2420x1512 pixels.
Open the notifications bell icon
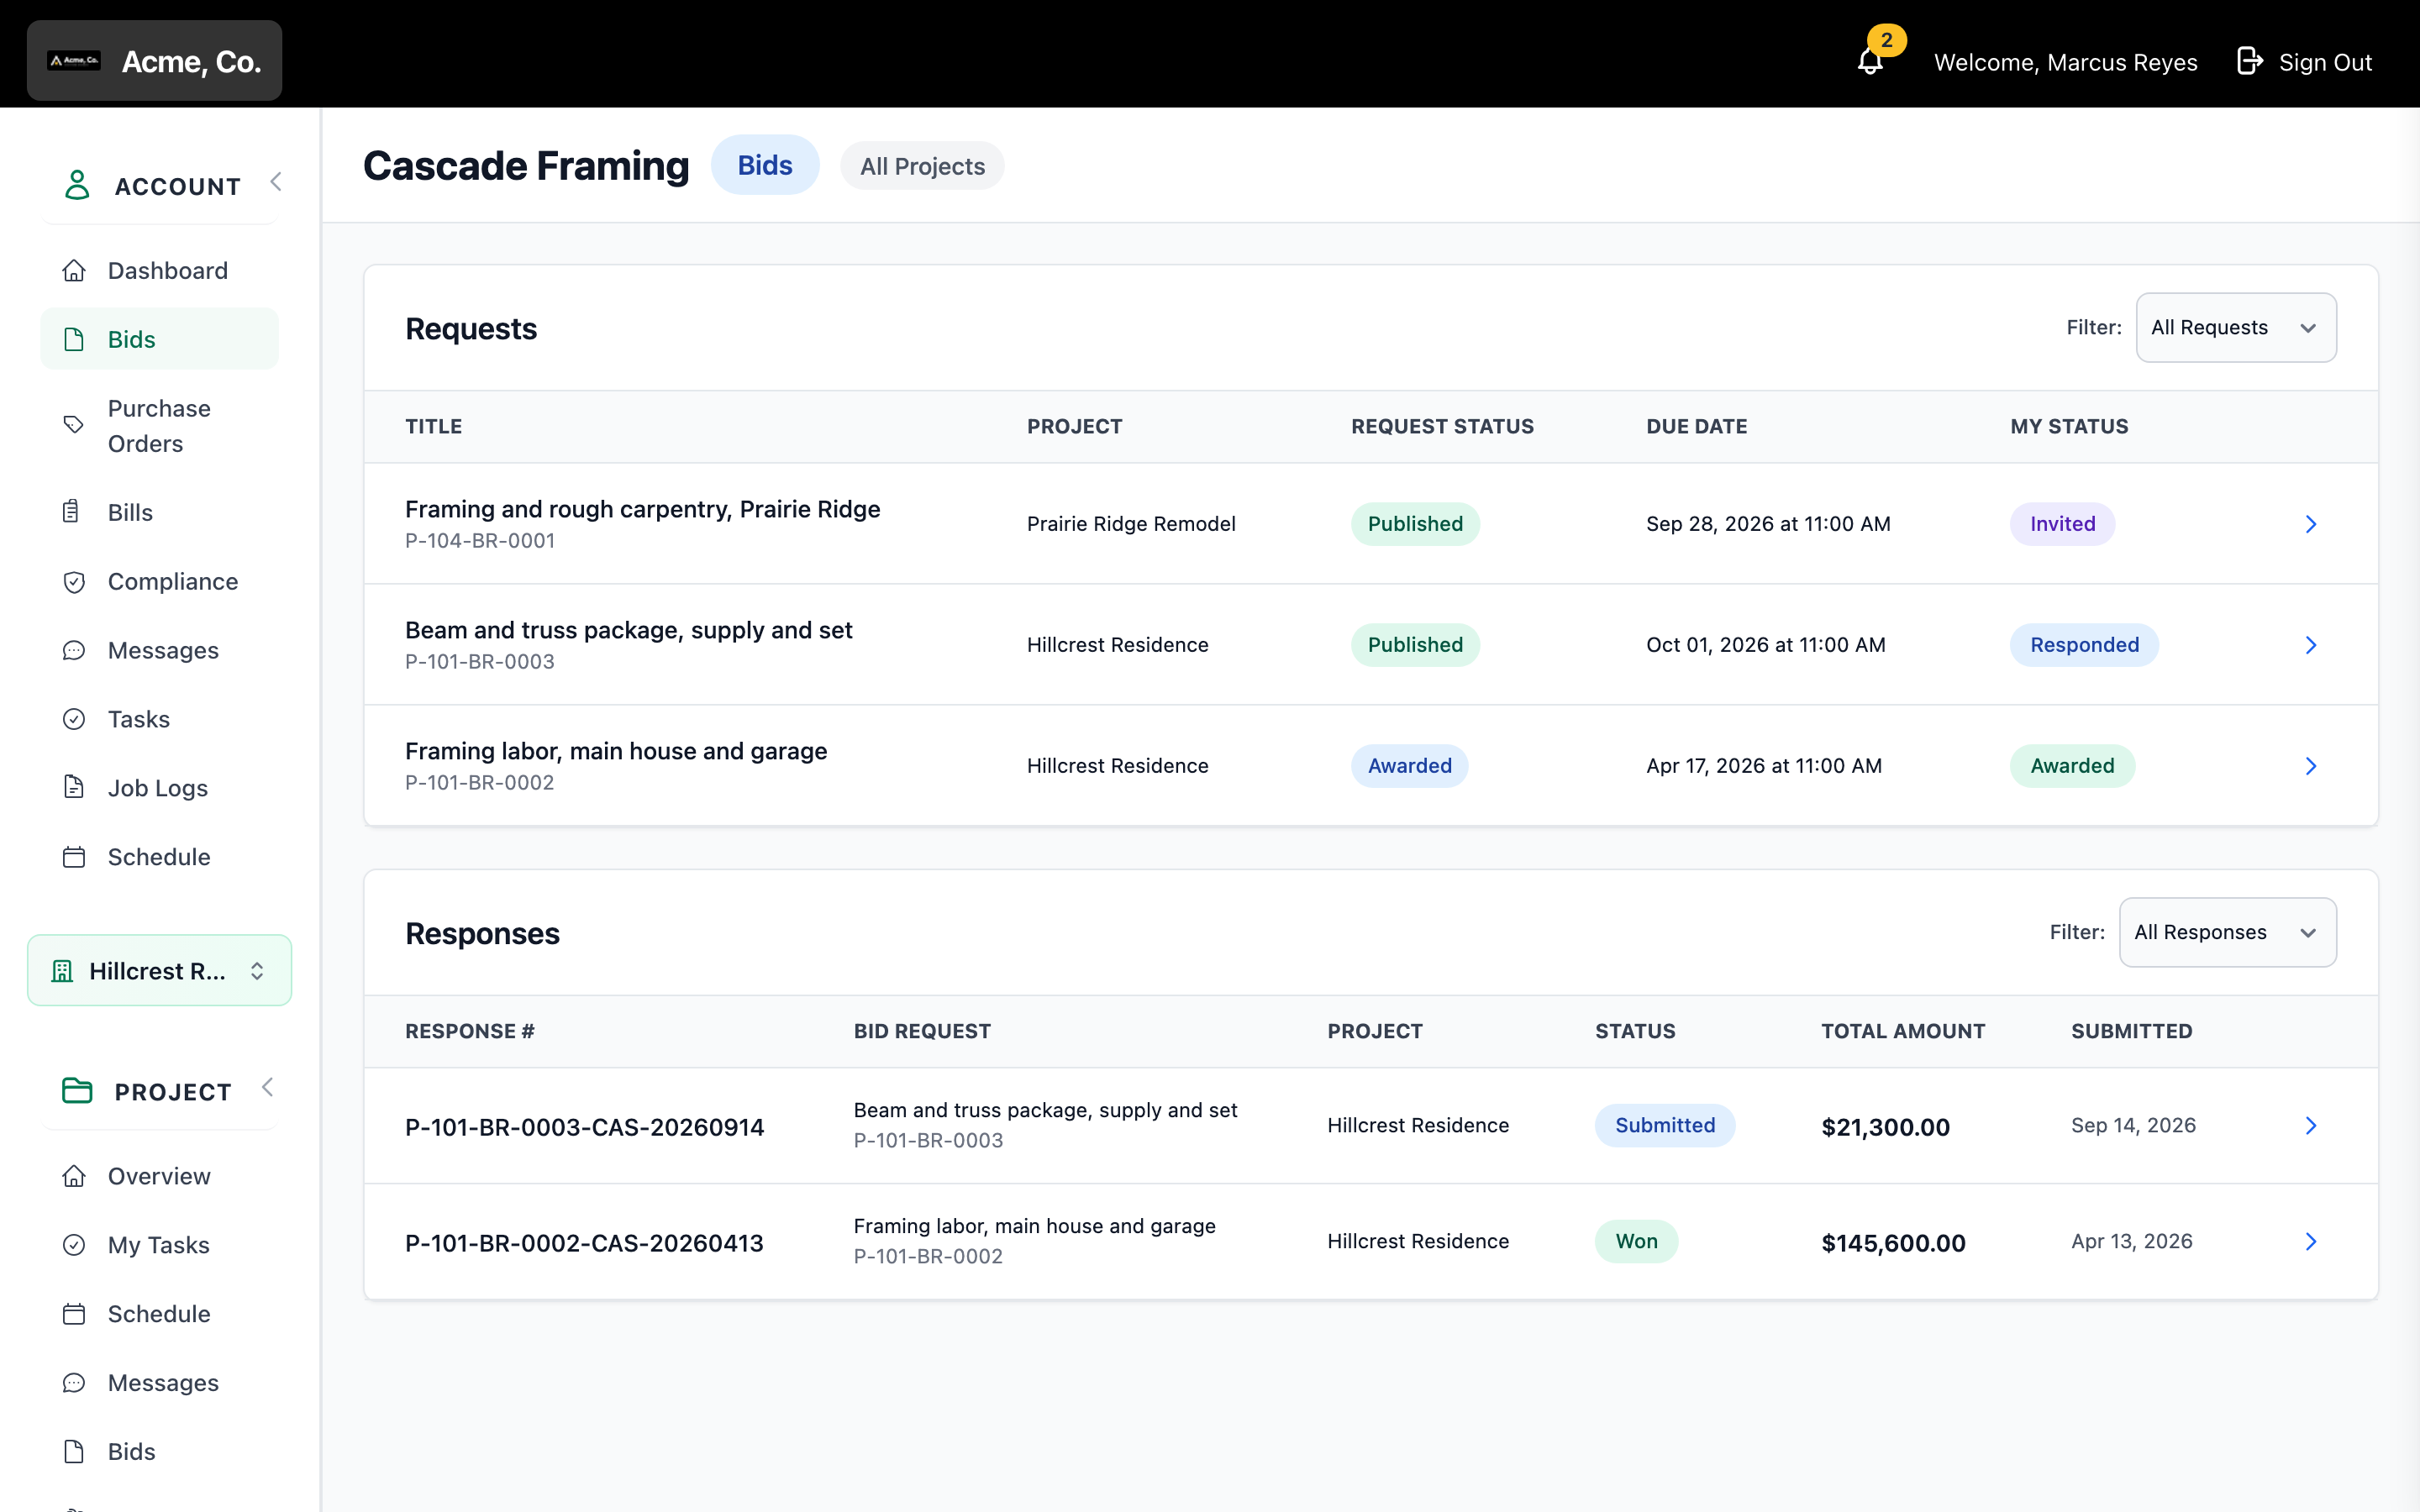tap(1870, 62)
